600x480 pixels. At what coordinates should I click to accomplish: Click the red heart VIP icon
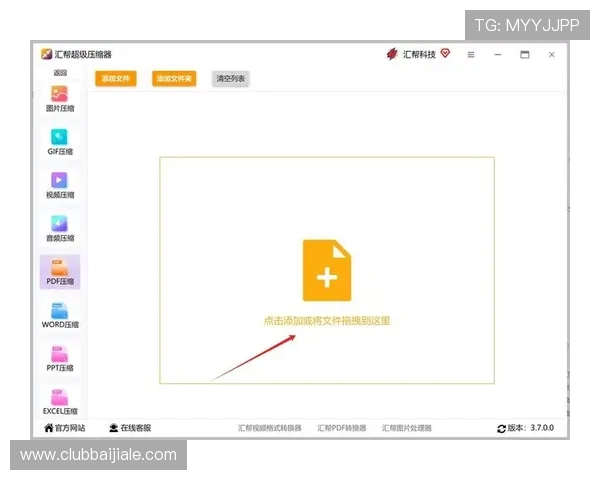(x=445, y=53)
